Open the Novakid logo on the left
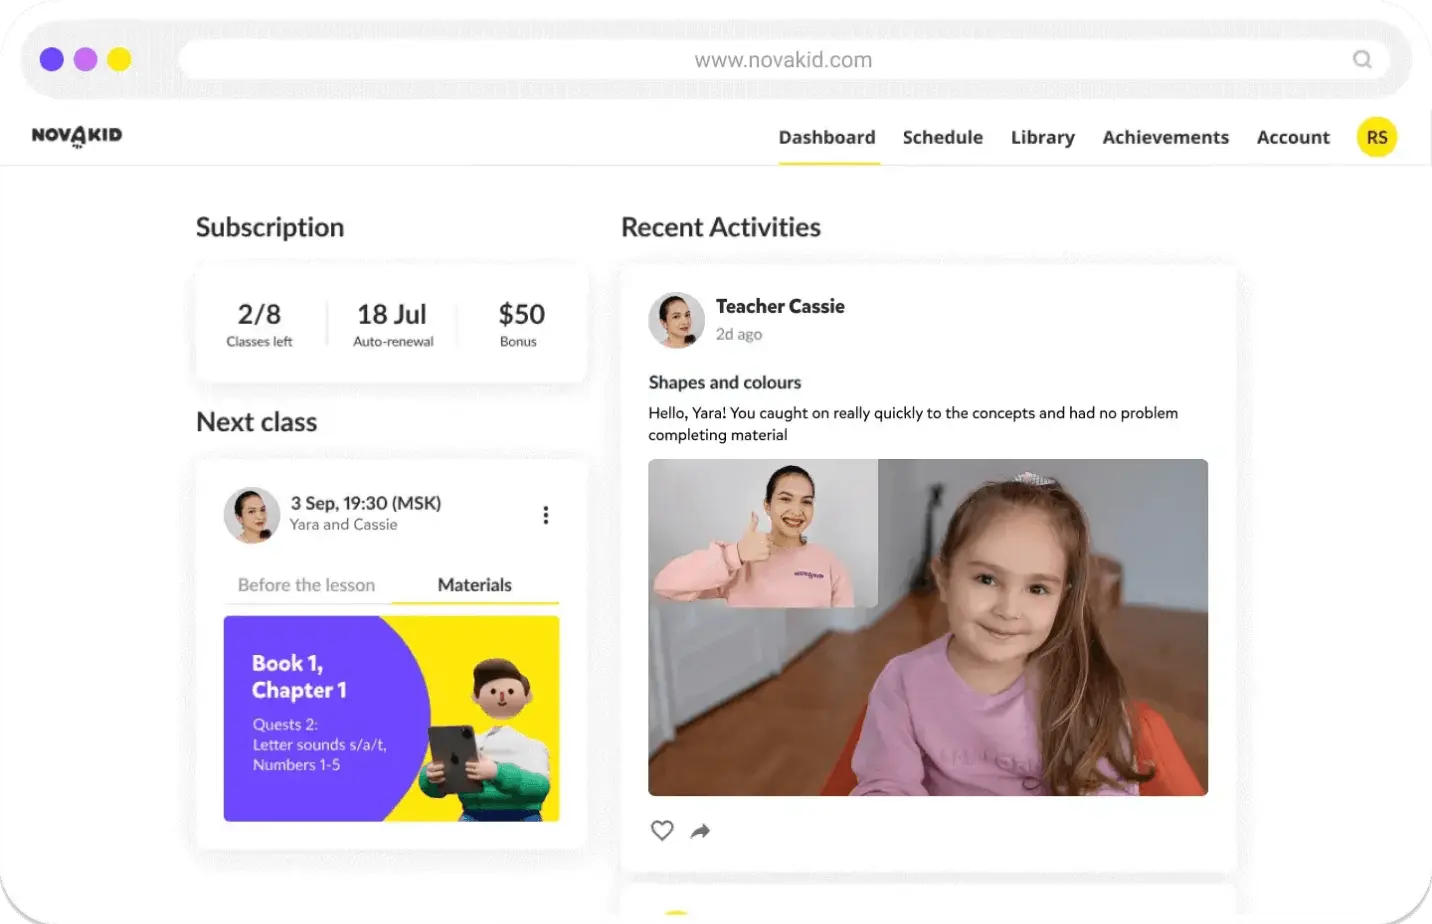 75,137
